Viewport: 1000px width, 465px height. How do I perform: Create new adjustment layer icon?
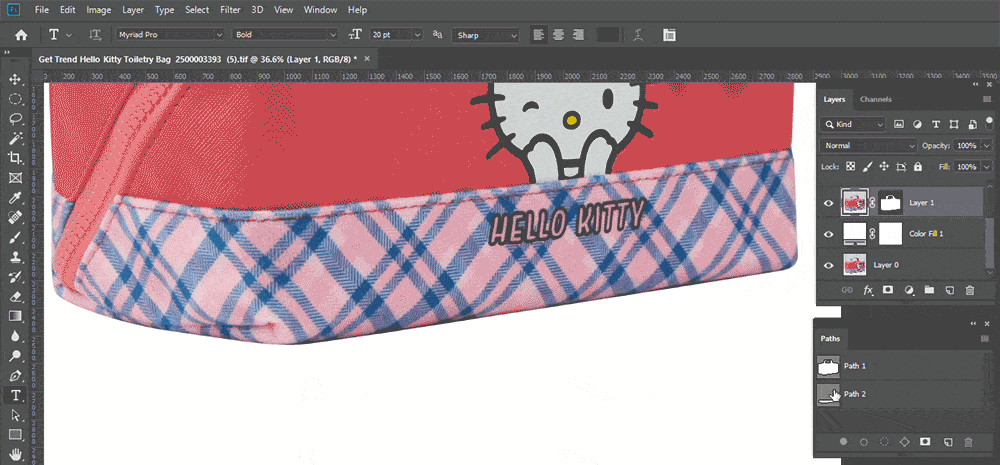[x=909, y=290]
